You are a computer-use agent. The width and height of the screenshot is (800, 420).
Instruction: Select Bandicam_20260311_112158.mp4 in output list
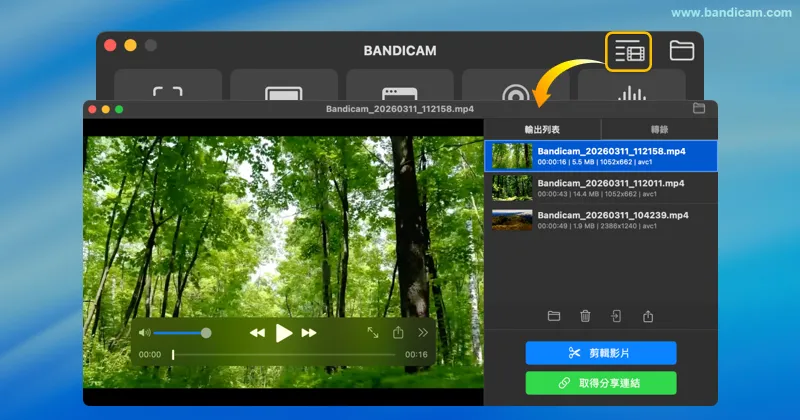[x=601, y=156]
